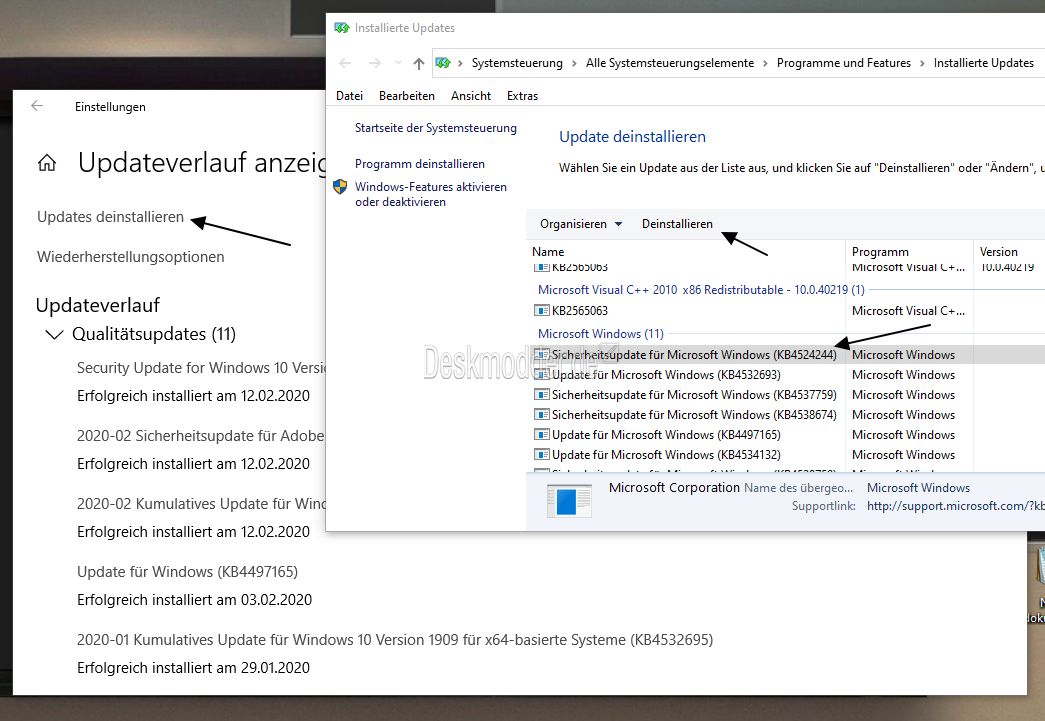
Task: Click Microsoft Windows program cell for KB4534132
Action: 903,455
